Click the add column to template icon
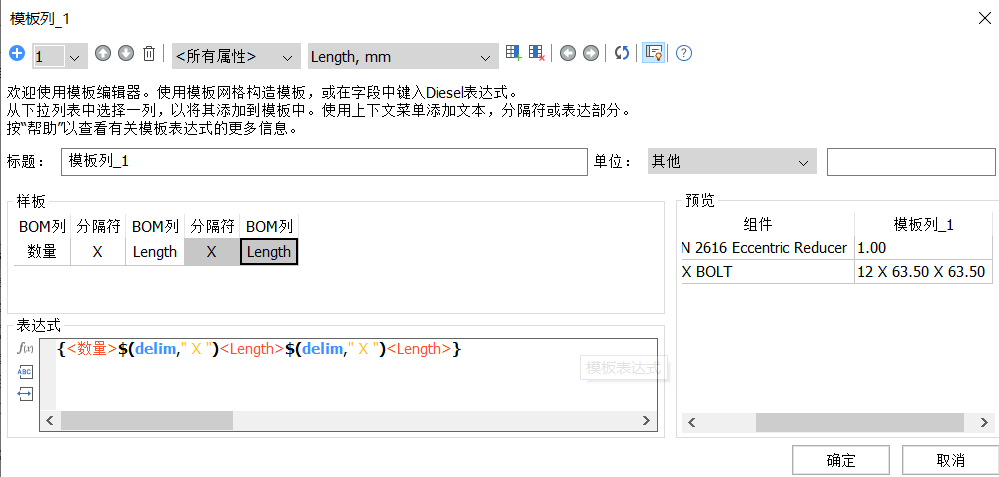 coord(514,53)
